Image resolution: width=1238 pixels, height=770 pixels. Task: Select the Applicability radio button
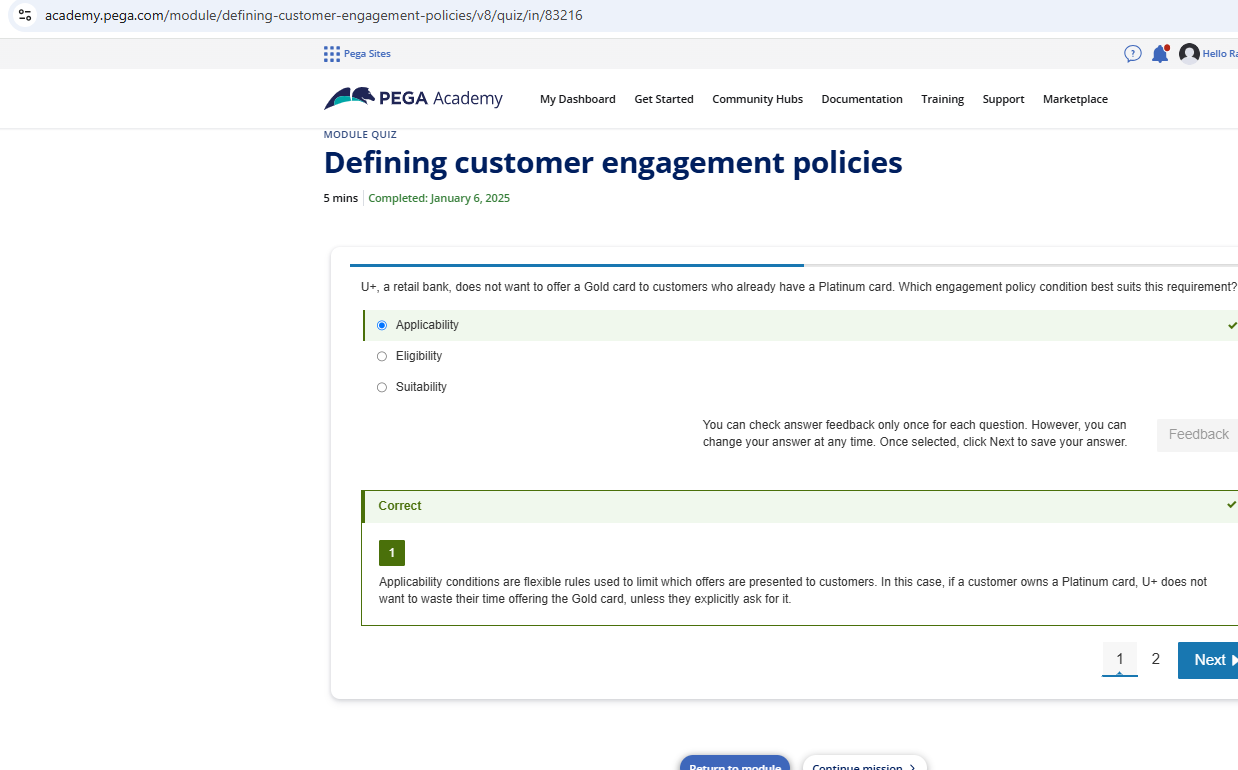coord(381,325)
